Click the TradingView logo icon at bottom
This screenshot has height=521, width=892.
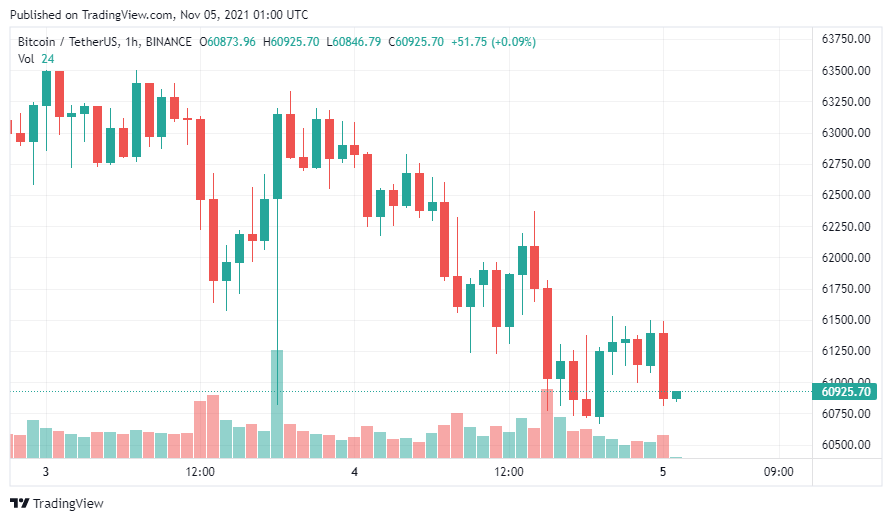point(19,503)
